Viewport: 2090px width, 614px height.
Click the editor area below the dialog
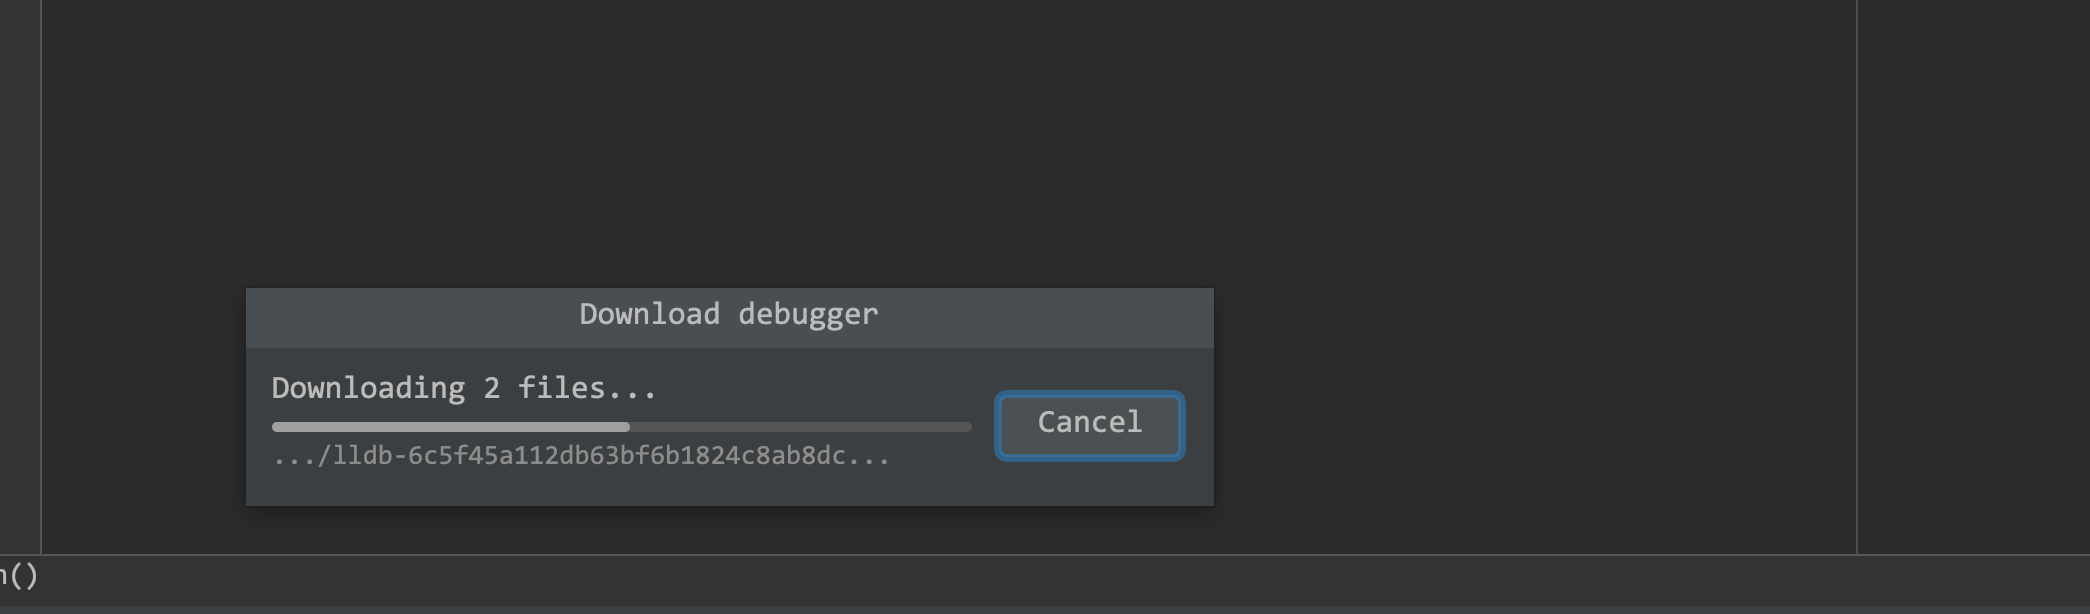[730, 529]
